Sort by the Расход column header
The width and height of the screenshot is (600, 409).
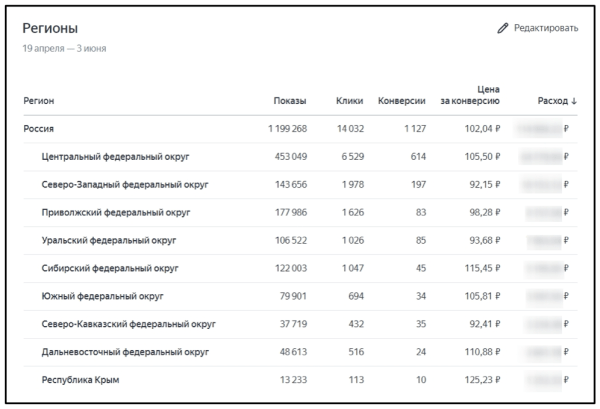click(553, 101)
